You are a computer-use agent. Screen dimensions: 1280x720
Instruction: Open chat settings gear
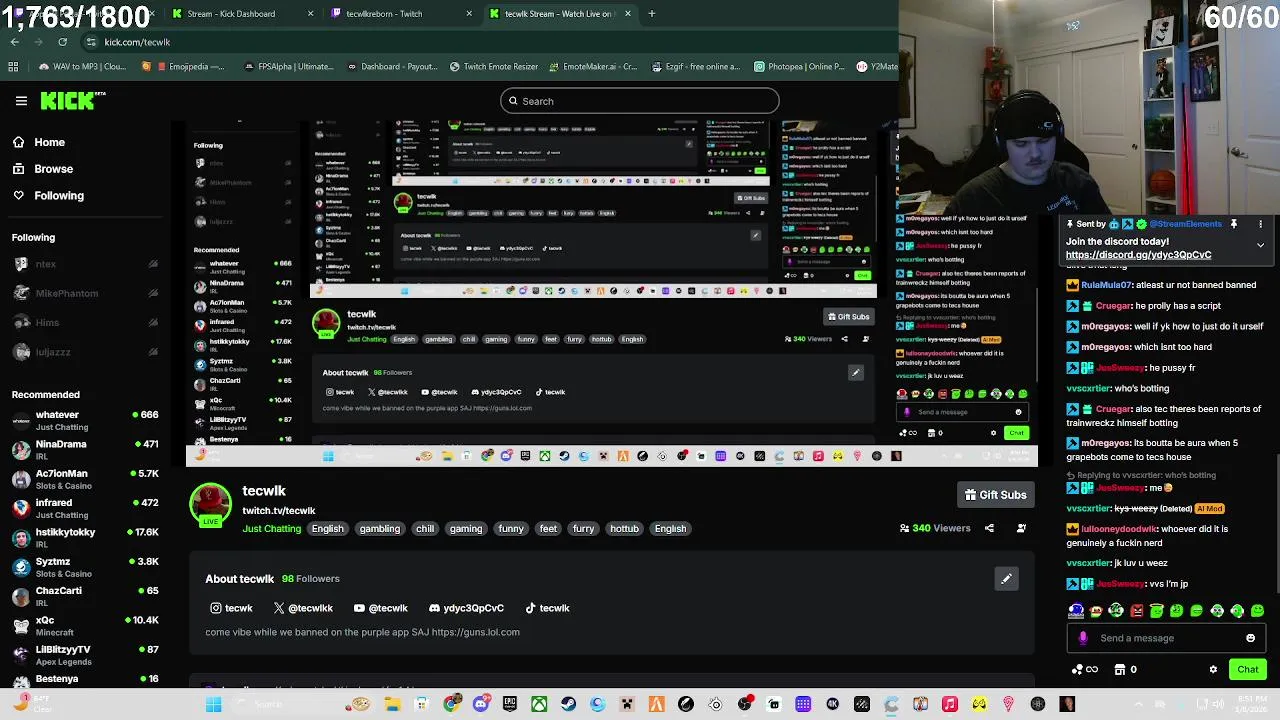click(x=1213, y=669)
